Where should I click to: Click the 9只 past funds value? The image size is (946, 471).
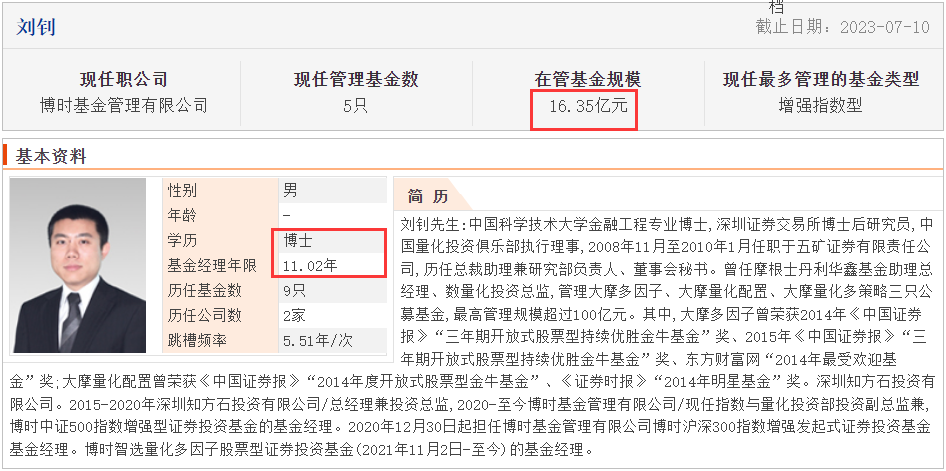(294, 291)
